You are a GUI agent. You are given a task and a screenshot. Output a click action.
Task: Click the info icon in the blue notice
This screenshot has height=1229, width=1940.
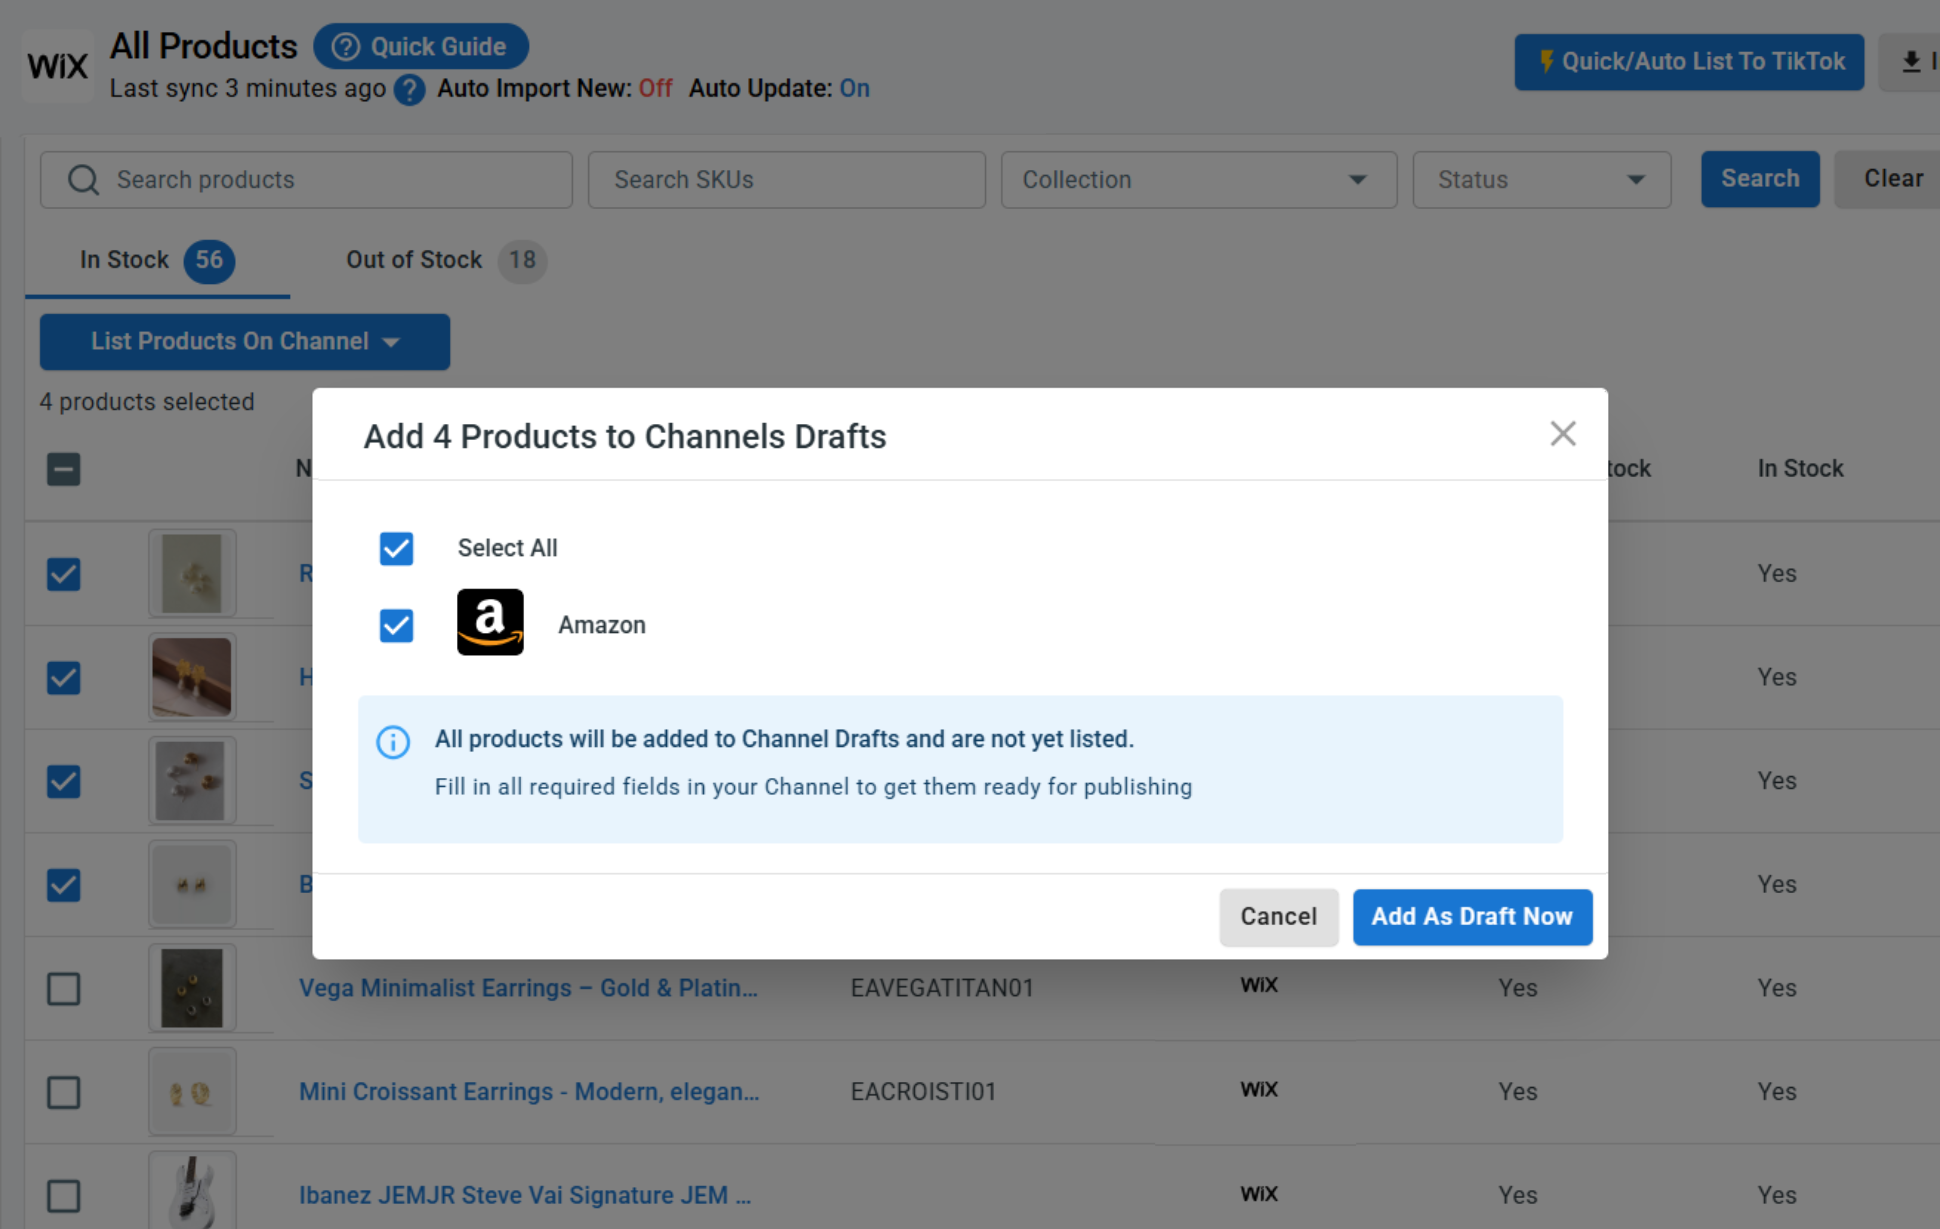click(x=393, y=742)
